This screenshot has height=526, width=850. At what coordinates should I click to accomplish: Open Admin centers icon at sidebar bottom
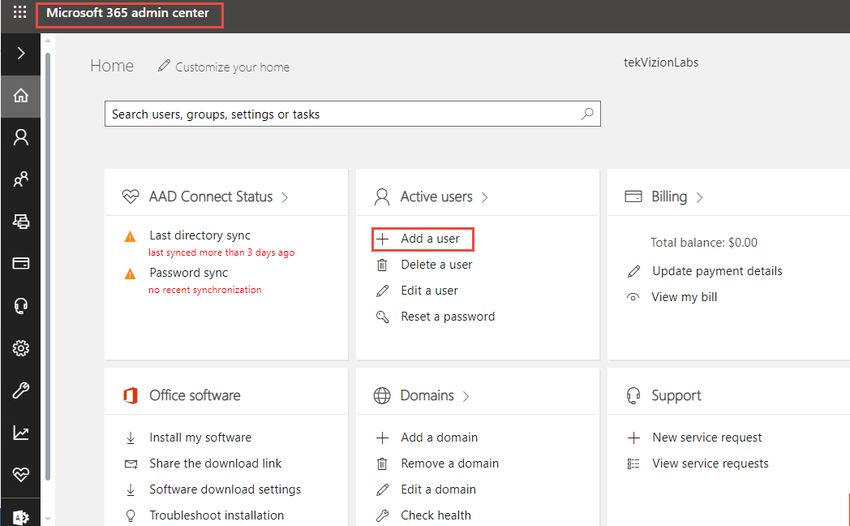pyautogui.click(x=21, y=517)
